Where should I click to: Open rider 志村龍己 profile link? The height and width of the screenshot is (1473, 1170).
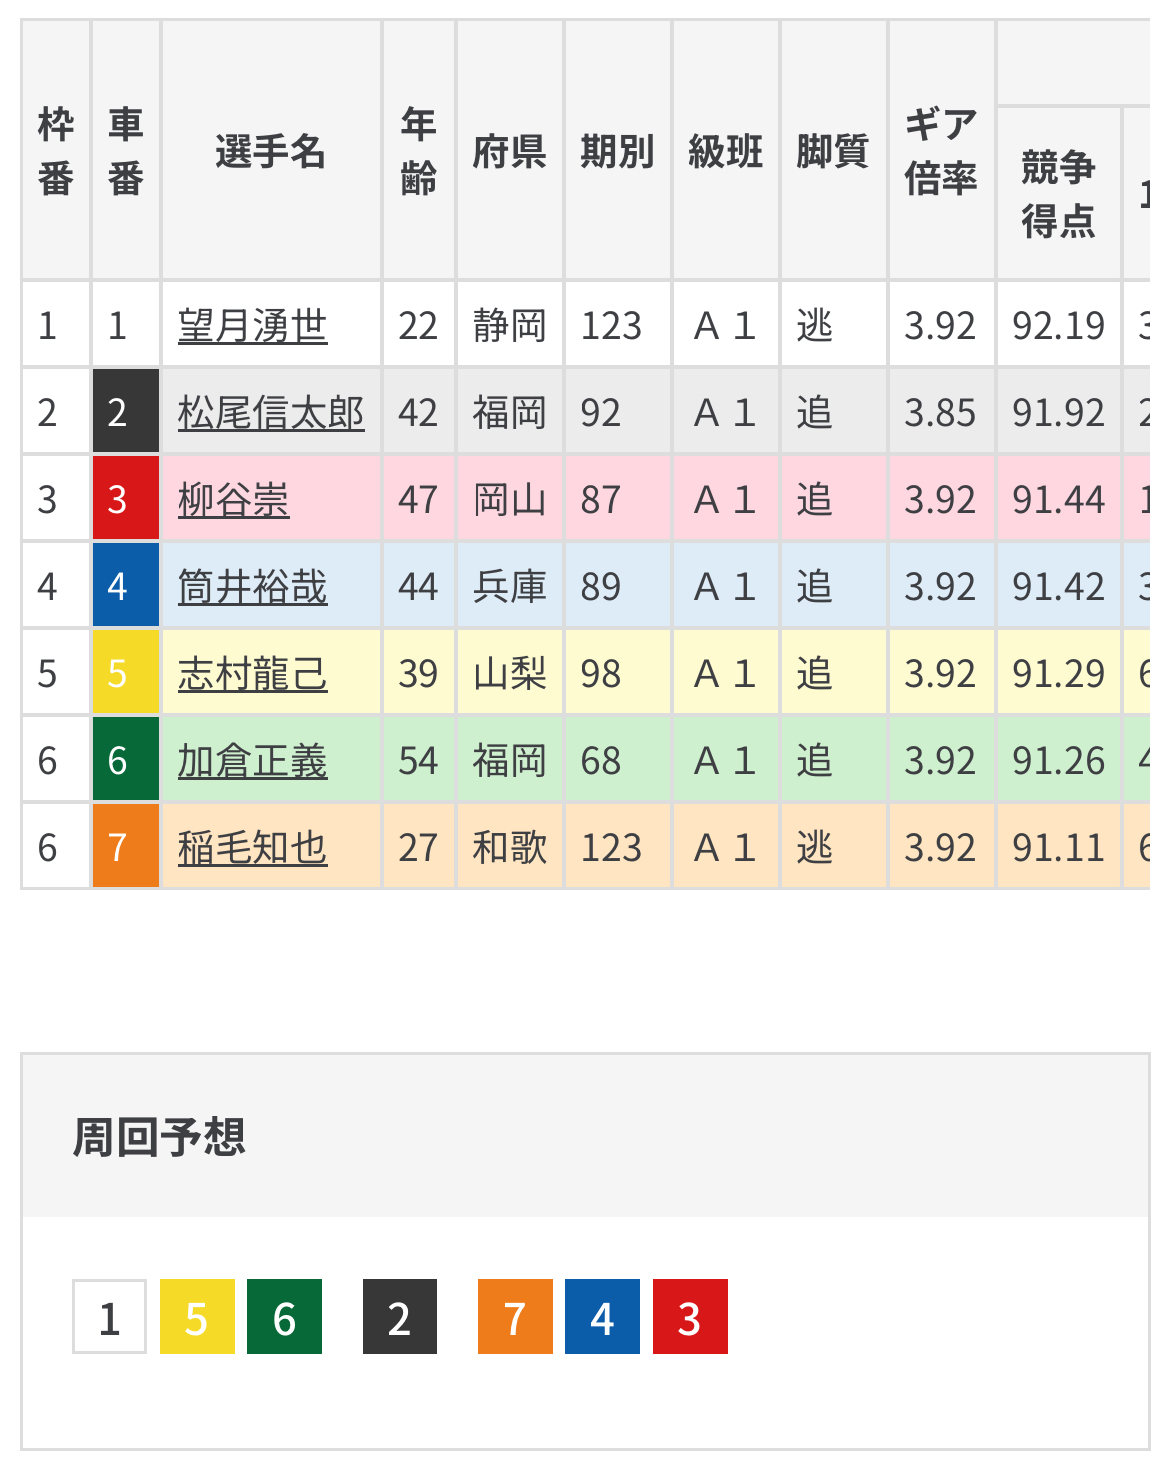tap(252, 674)
